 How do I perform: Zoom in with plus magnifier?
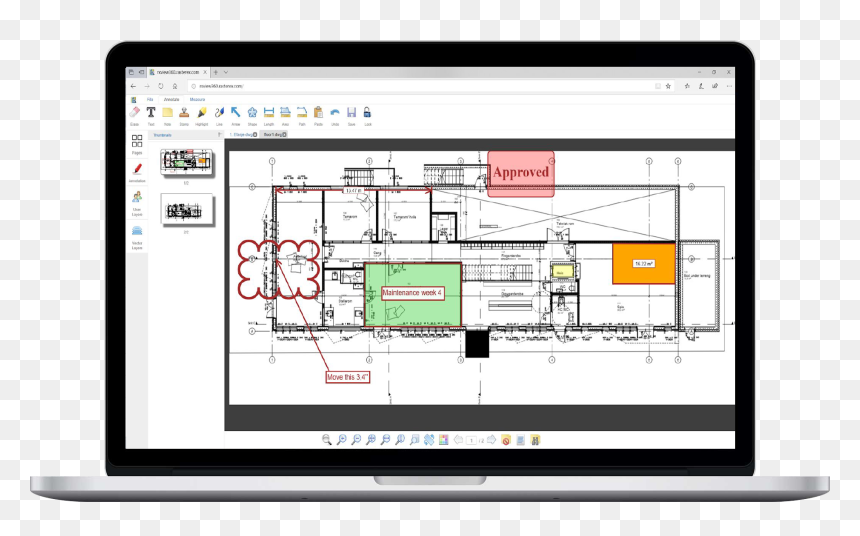click(341, 439)
